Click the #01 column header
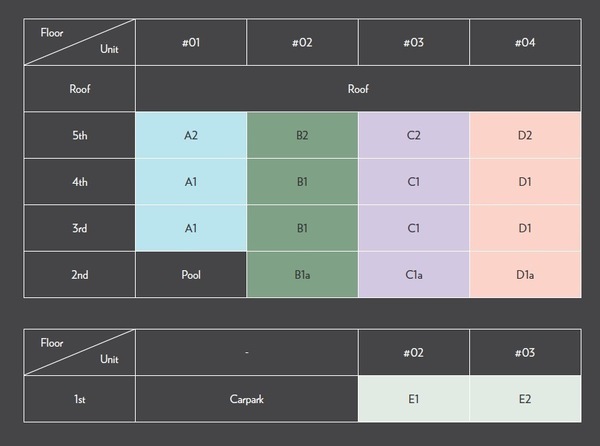This screenshot has width=600, height=446. tap(191, 42)
